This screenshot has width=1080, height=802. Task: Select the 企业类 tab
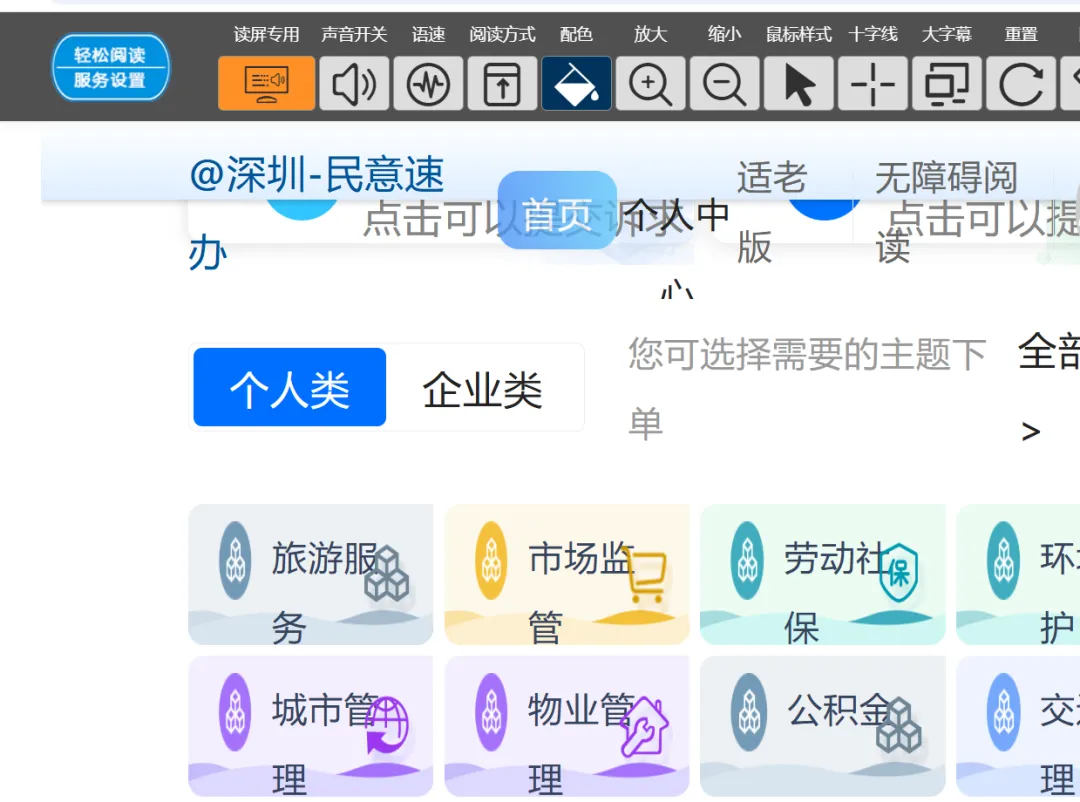point(482,389)
